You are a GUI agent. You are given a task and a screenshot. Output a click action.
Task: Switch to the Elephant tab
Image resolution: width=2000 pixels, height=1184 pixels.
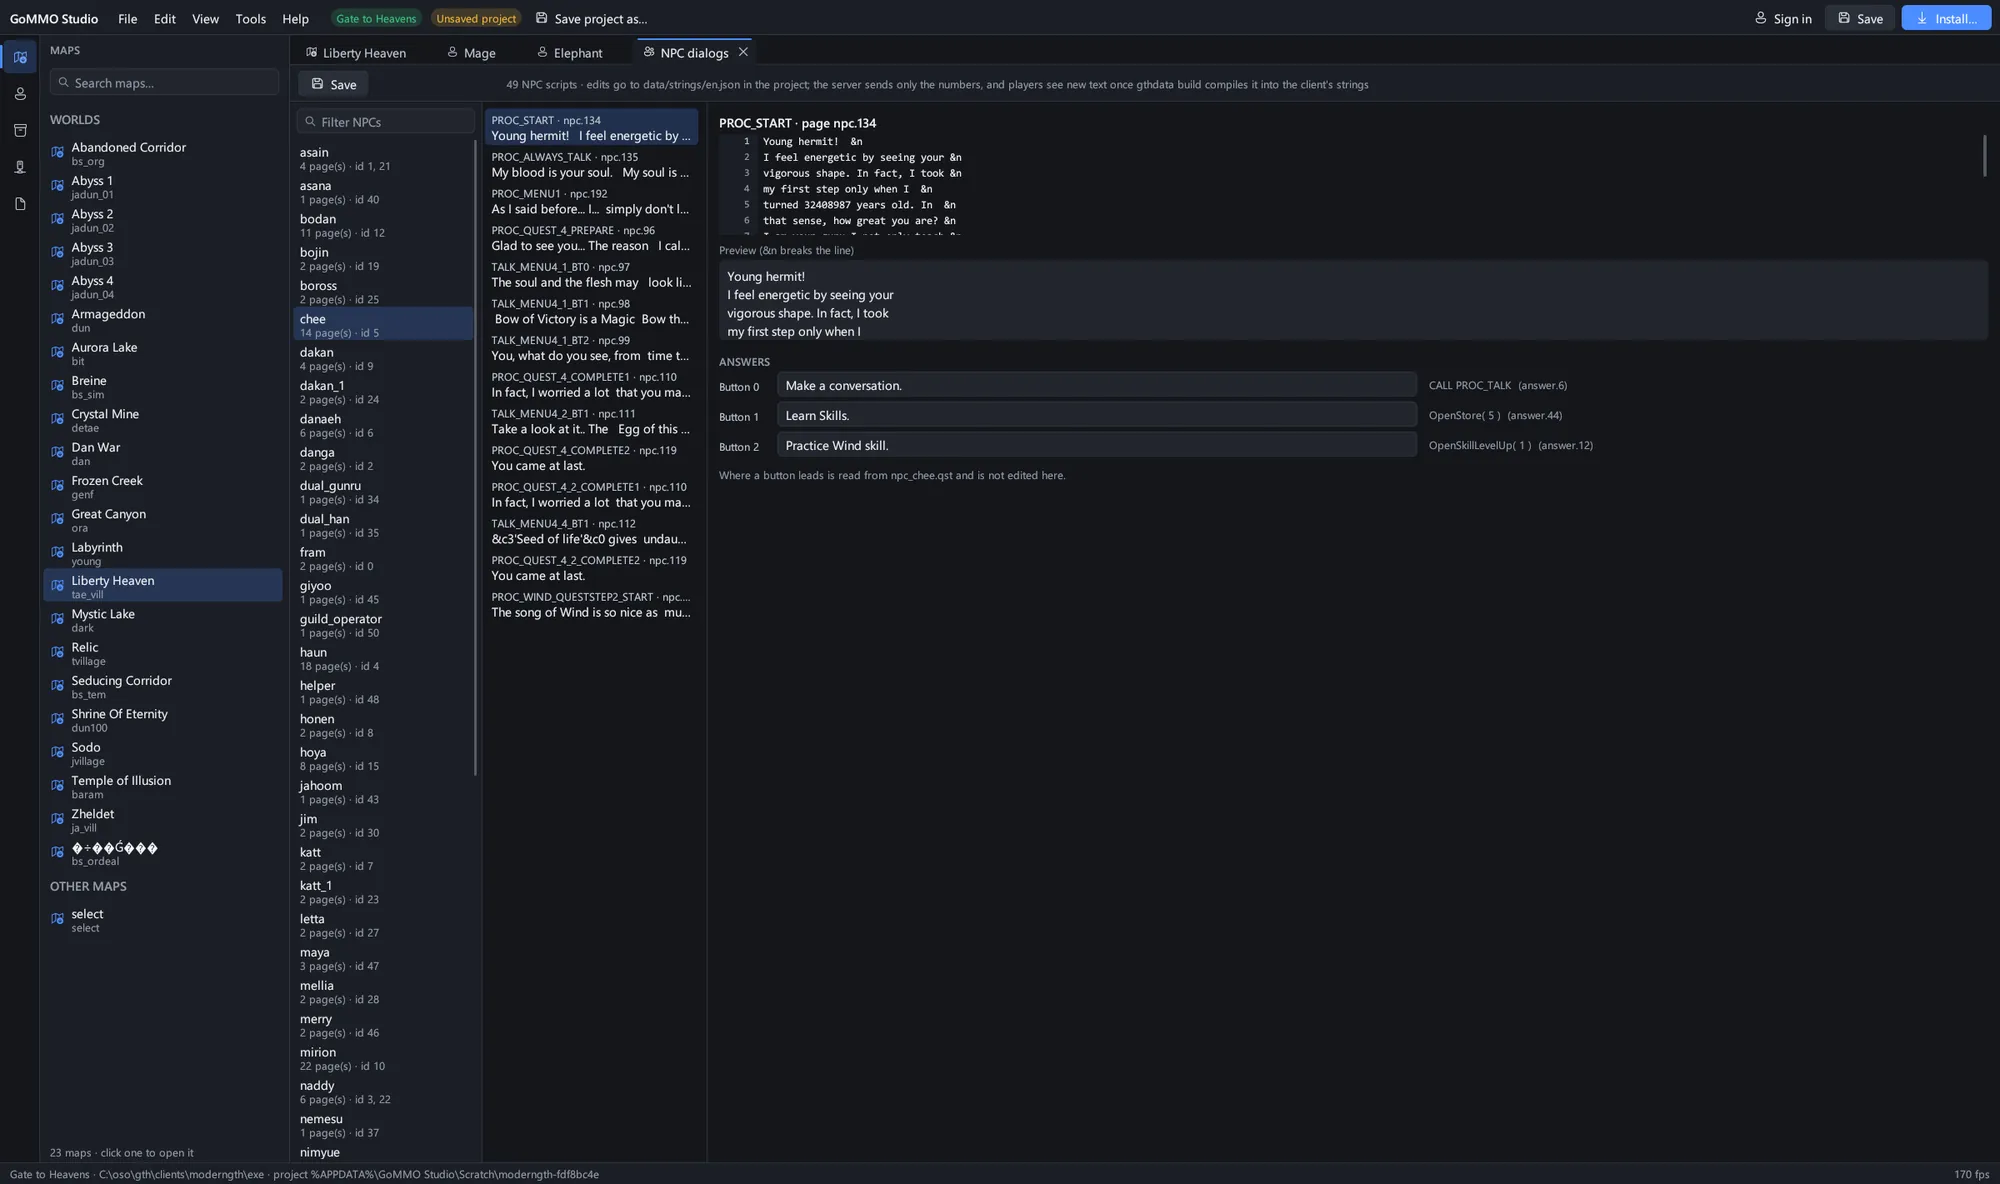point(570,52)
